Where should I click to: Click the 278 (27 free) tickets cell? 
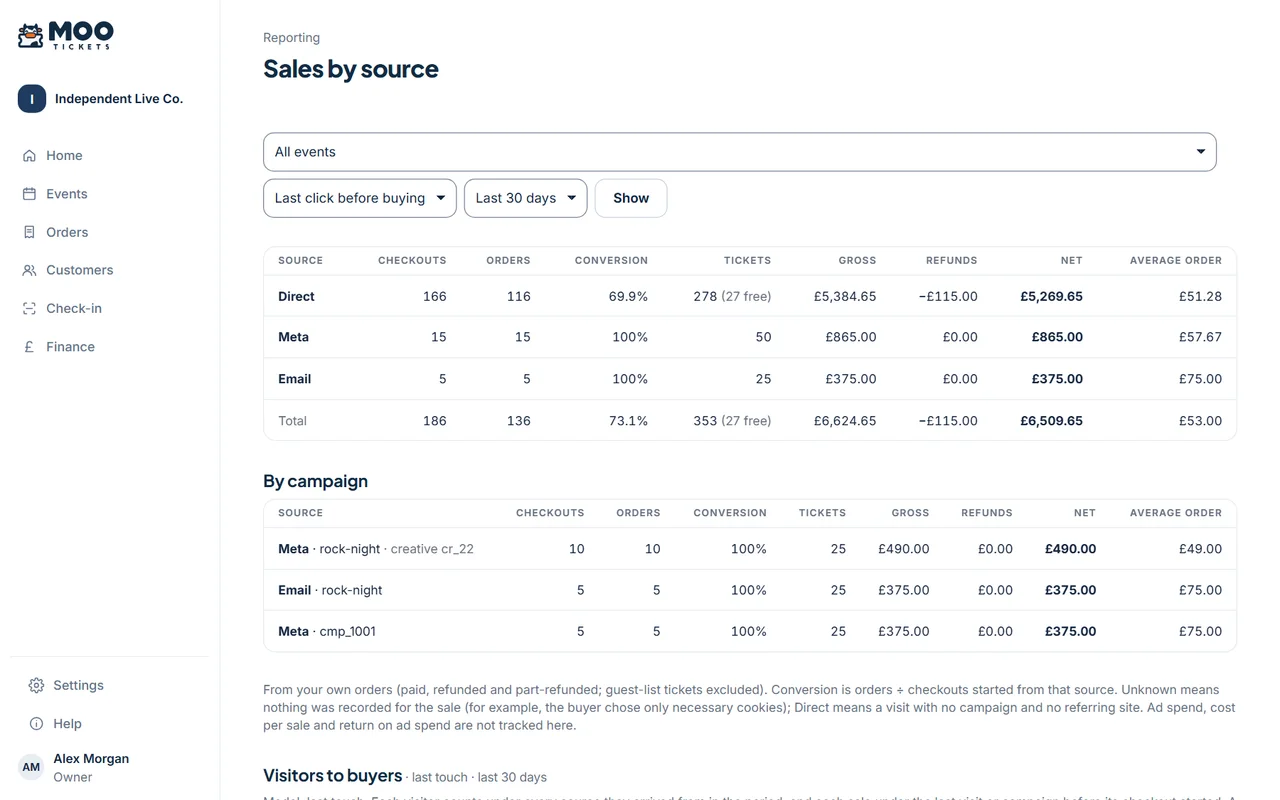(732, 296)
